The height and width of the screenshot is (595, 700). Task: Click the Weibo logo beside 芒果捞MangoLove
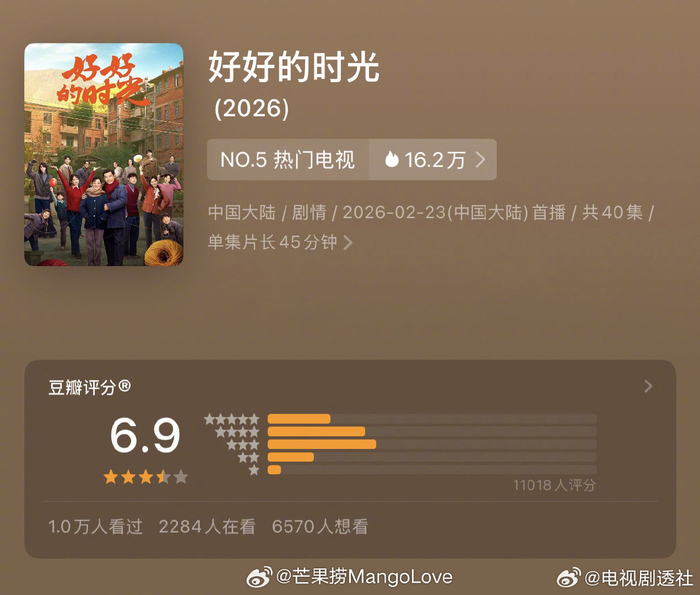click(x=259, y=577)
